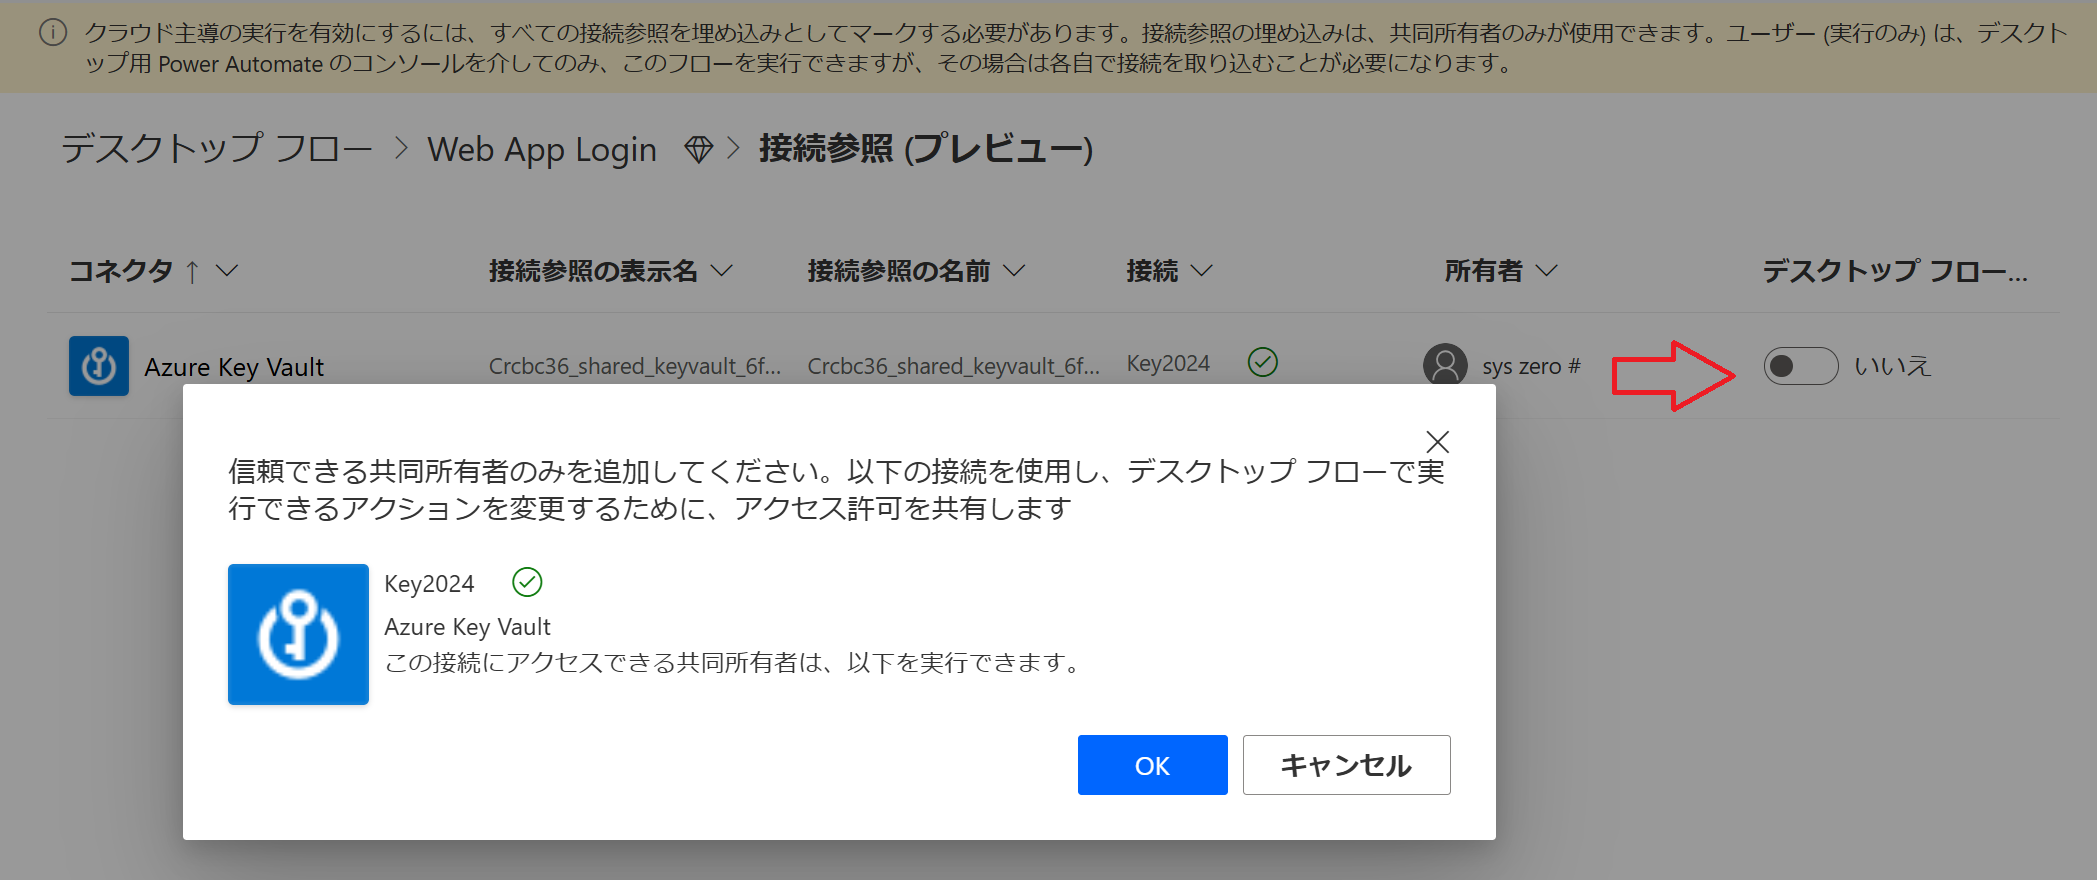
Task: Click the Azure Key Vault row name
Action: tap(234, 367)
